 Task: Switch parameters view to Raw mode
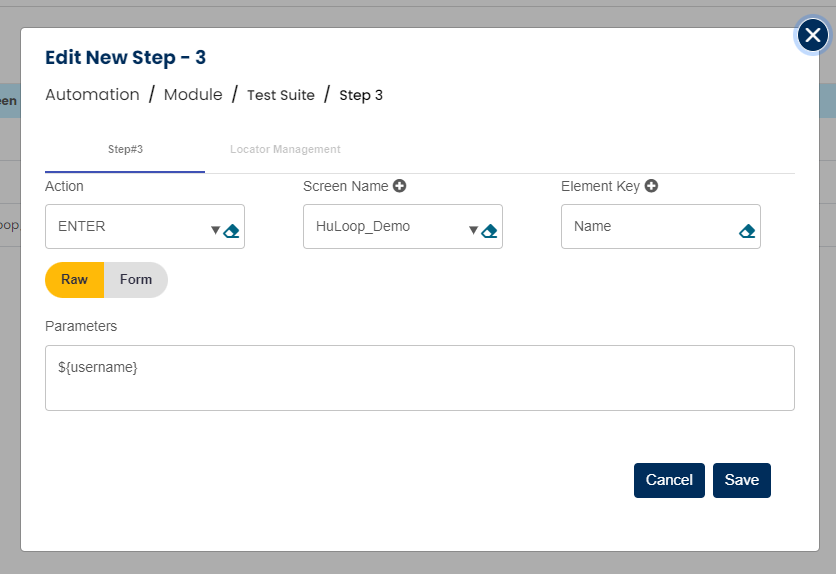click(75, 280)
